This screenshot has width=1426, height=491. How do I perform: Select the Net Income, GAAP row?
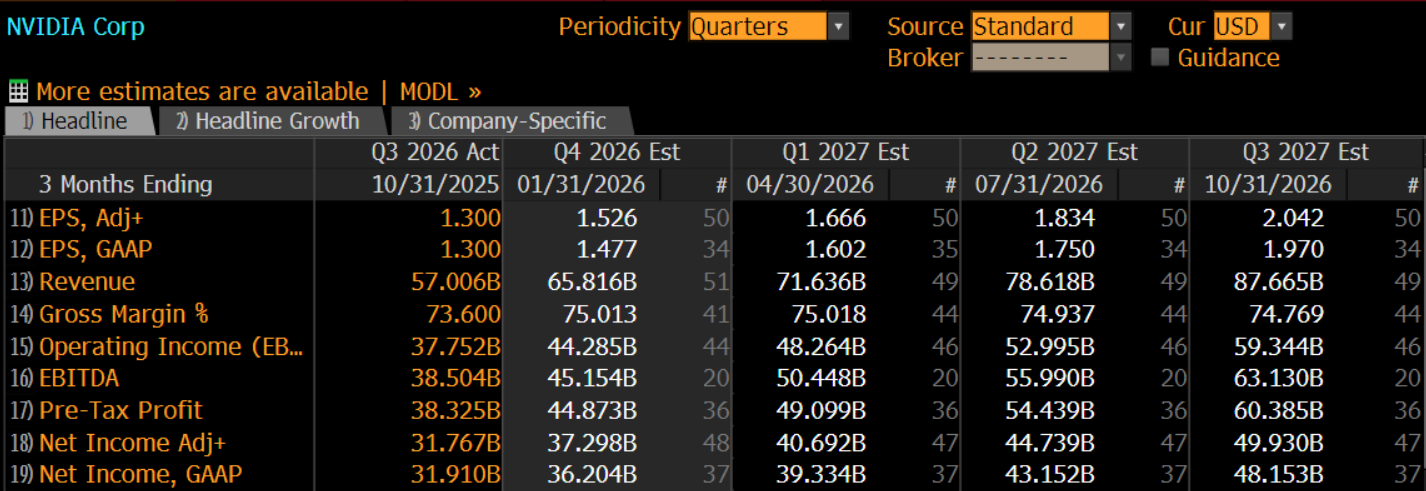tap(140, 474)
